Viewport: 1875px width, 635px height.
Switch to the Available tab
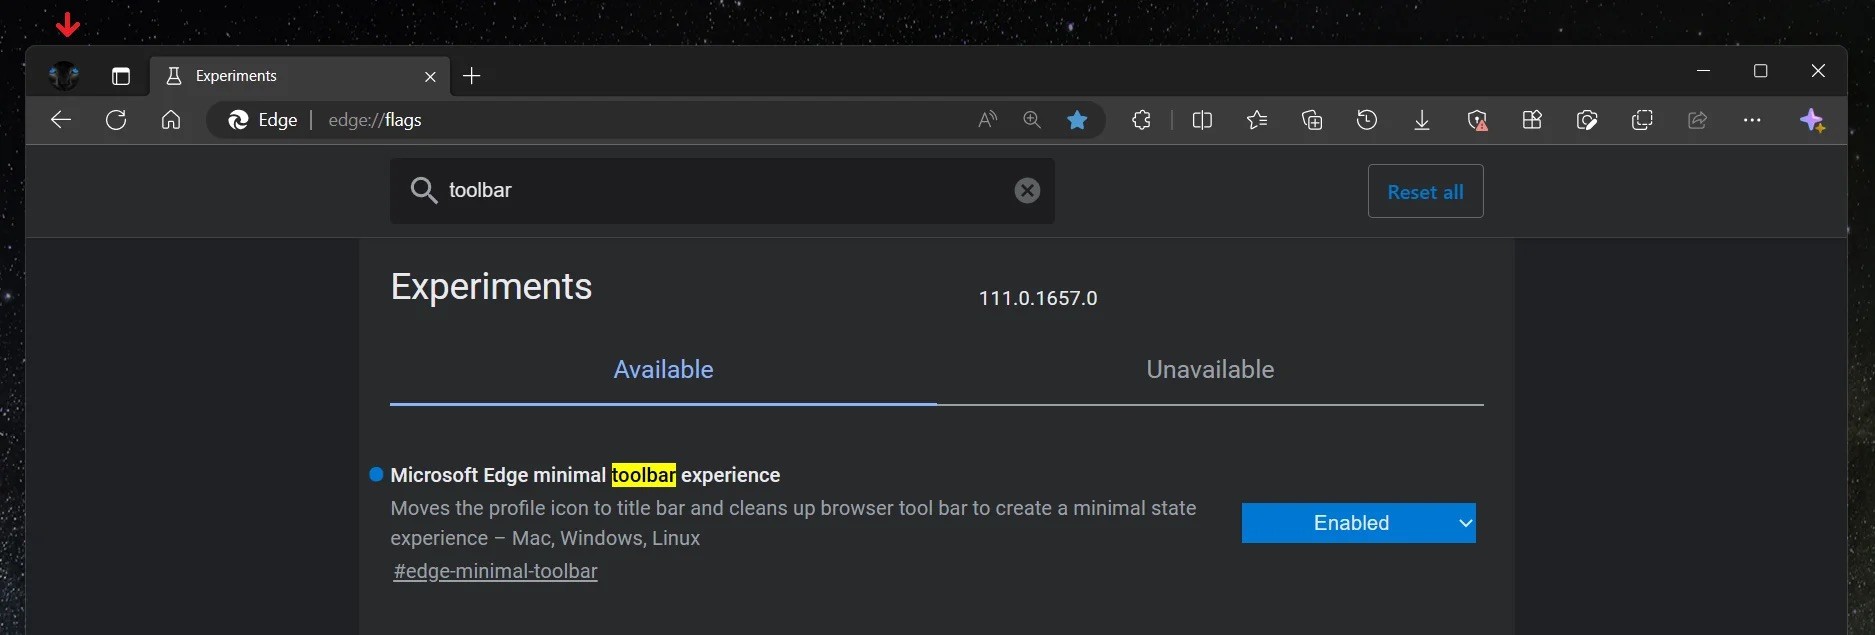pyautogui.click(x=663, y=370)
